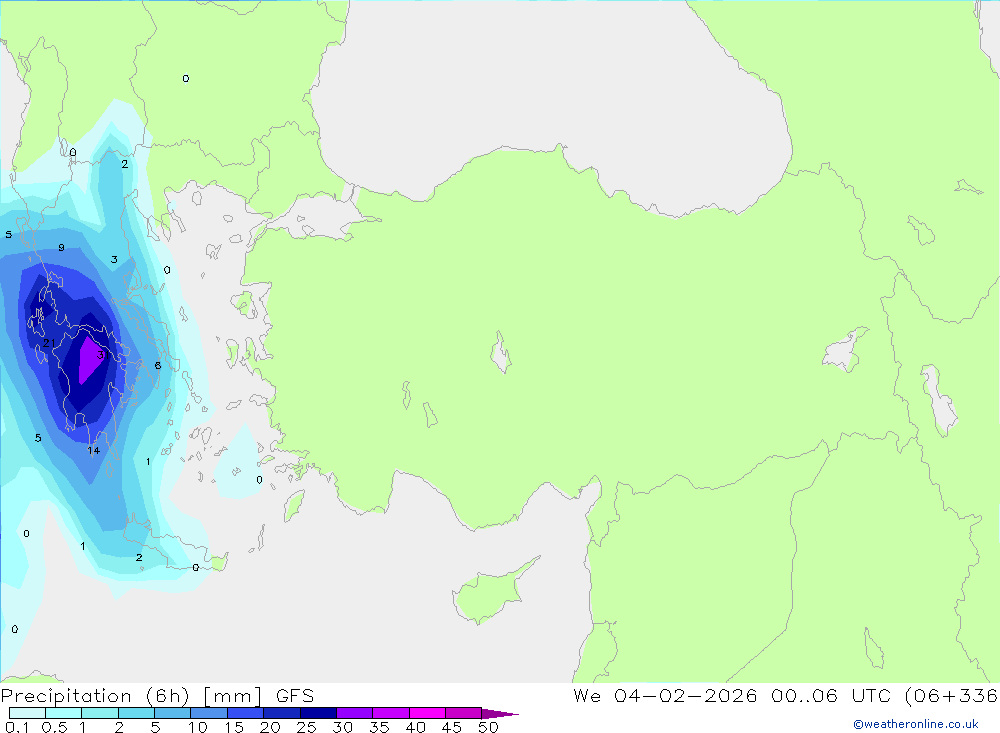Click the 0.1–0.5 mm legend color box
The height and width of the screenshot is (733, 1000).
point(27,713)
